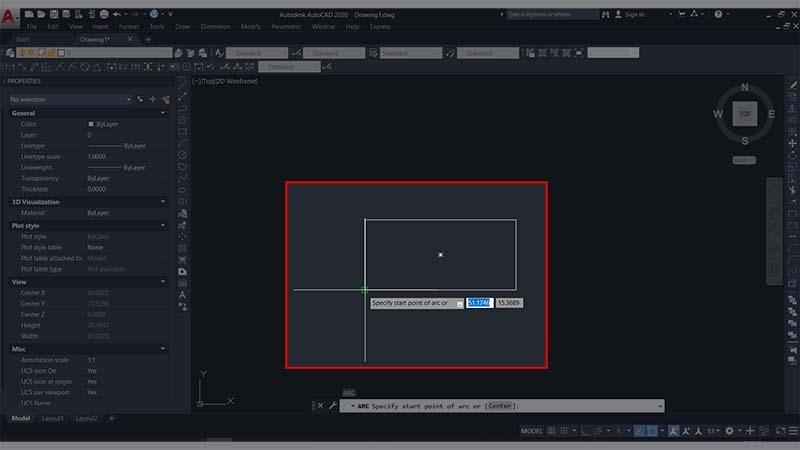Click the Linetype ByLayer line sample
Screen dimensions: 800x450
105,146
